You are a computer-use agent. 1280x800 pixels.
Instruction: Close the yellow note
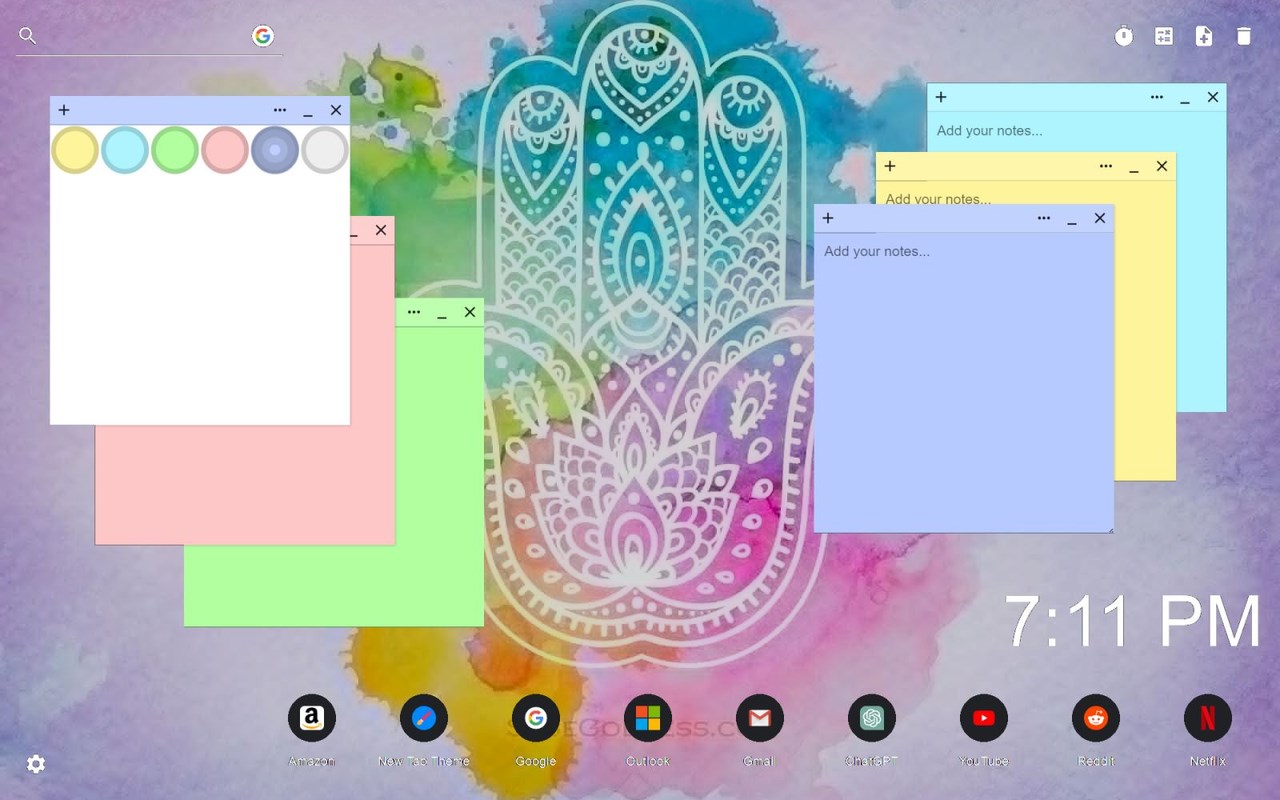1162,166
